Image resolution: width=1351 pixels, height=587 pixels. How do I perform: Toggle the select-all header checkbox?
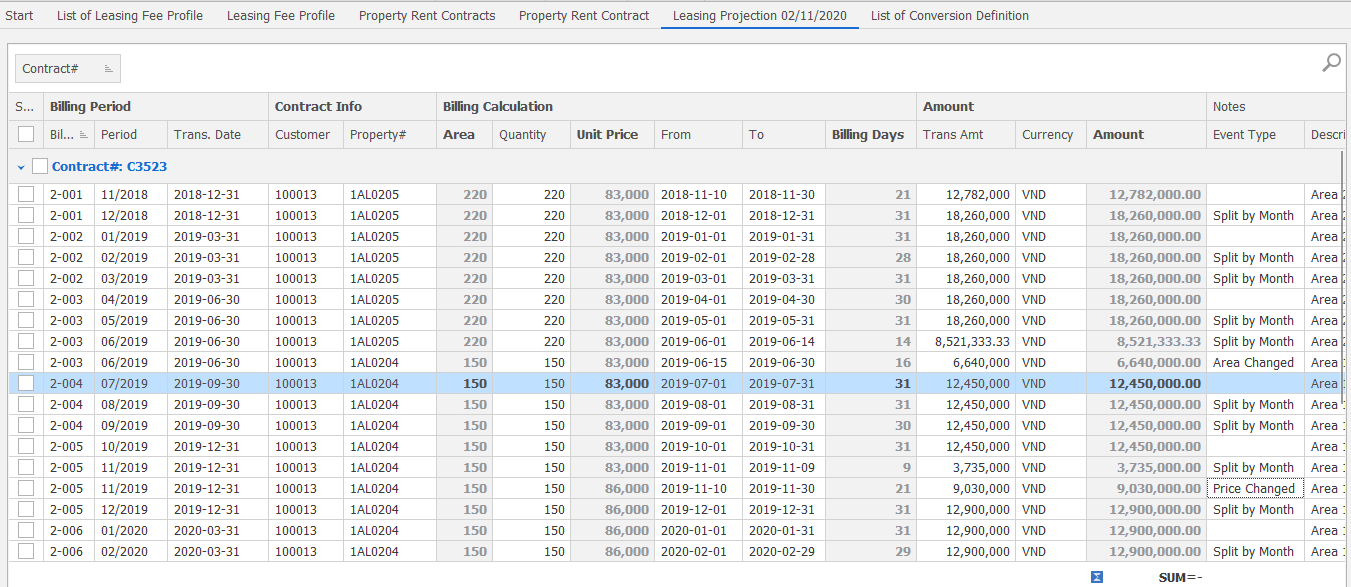tap(26, 135)
